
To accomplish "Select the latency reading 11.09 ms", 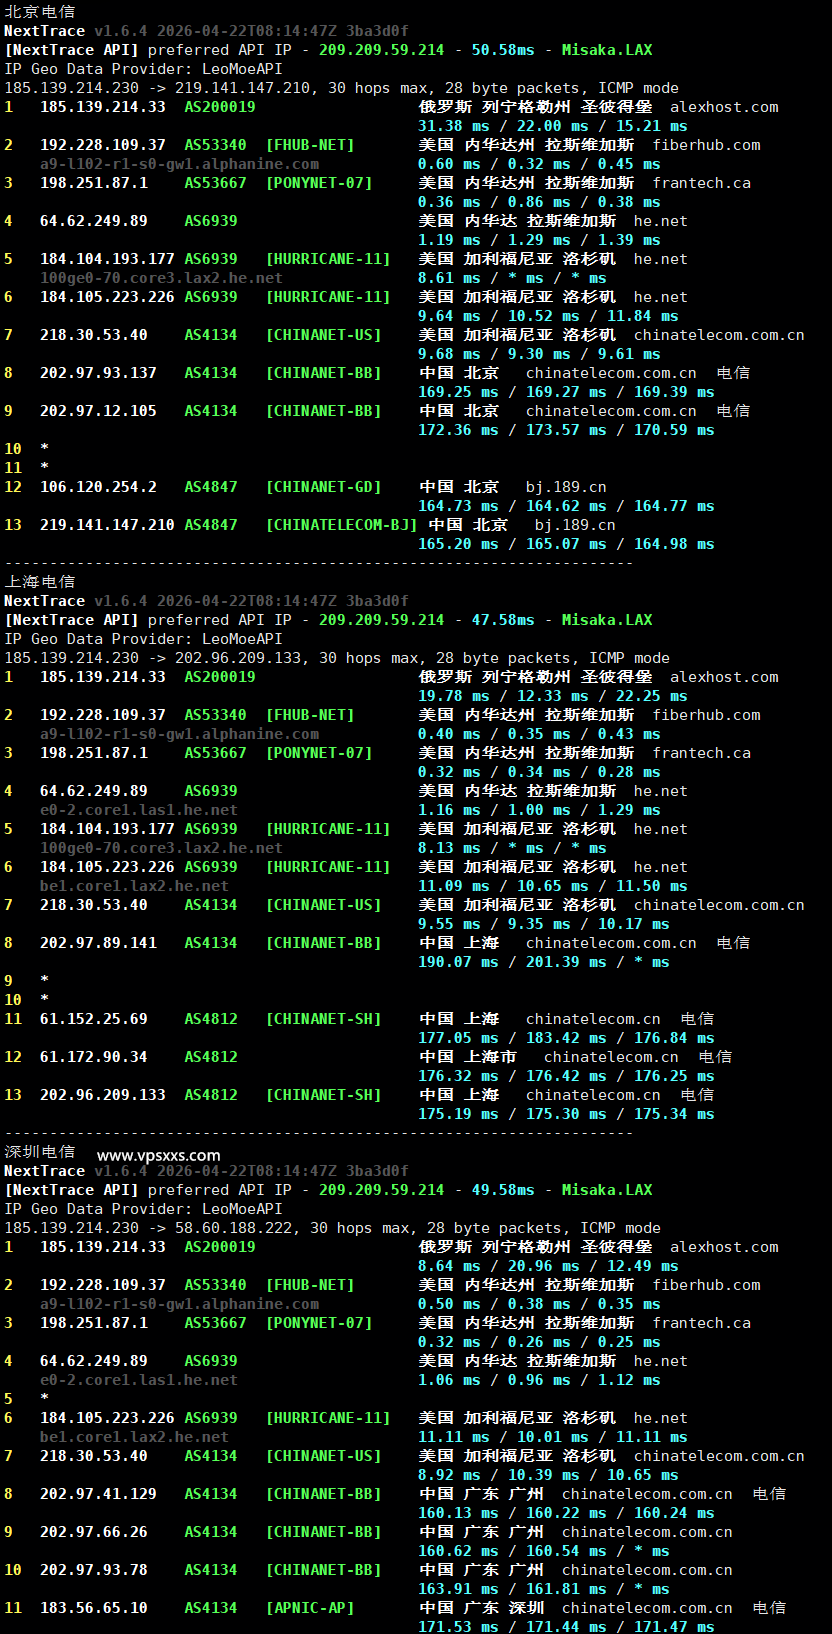I will point(454,886).
